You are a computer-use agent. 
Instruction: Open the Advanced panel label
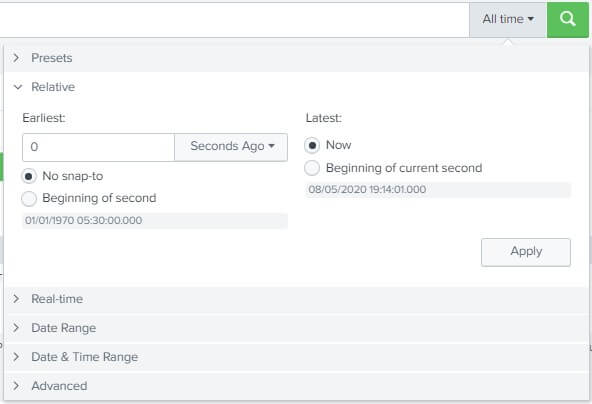(x=59, y=386)
